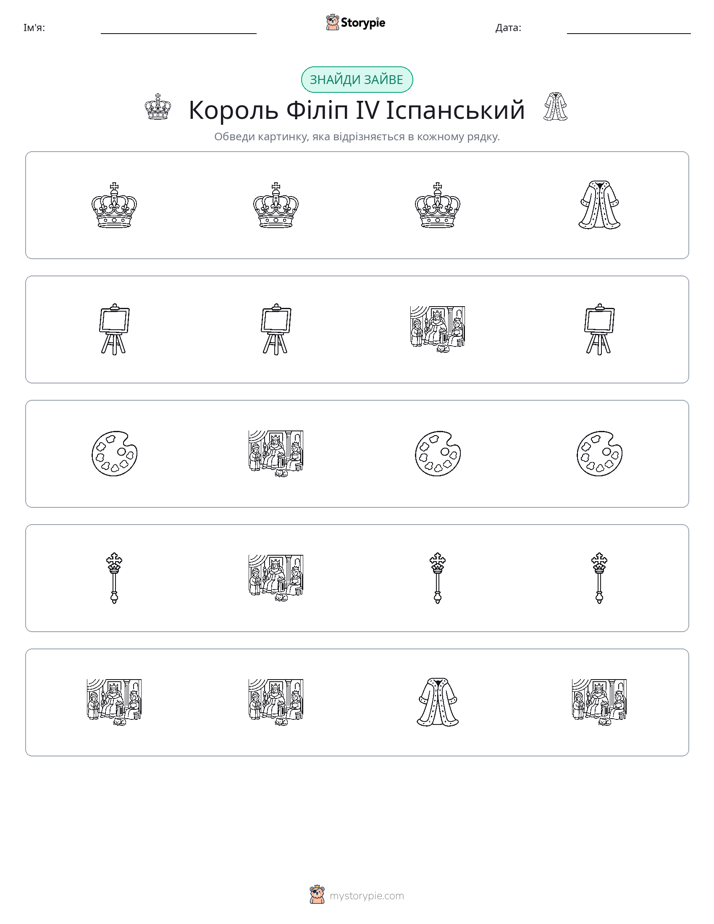Select the first crown in the top row
714x924 pixels.
tap(114, 205)
